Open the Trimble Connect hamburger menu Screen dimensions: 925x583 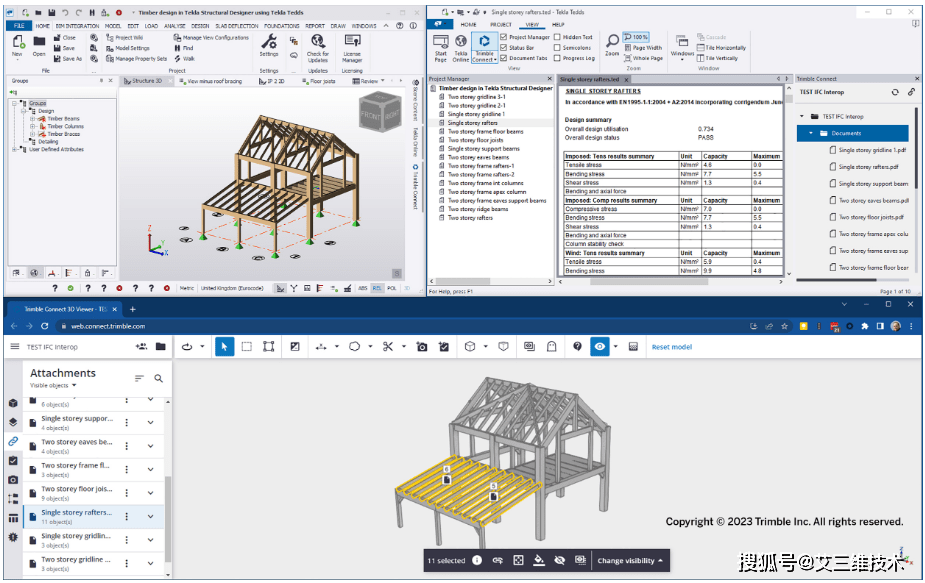click(15, 347)
